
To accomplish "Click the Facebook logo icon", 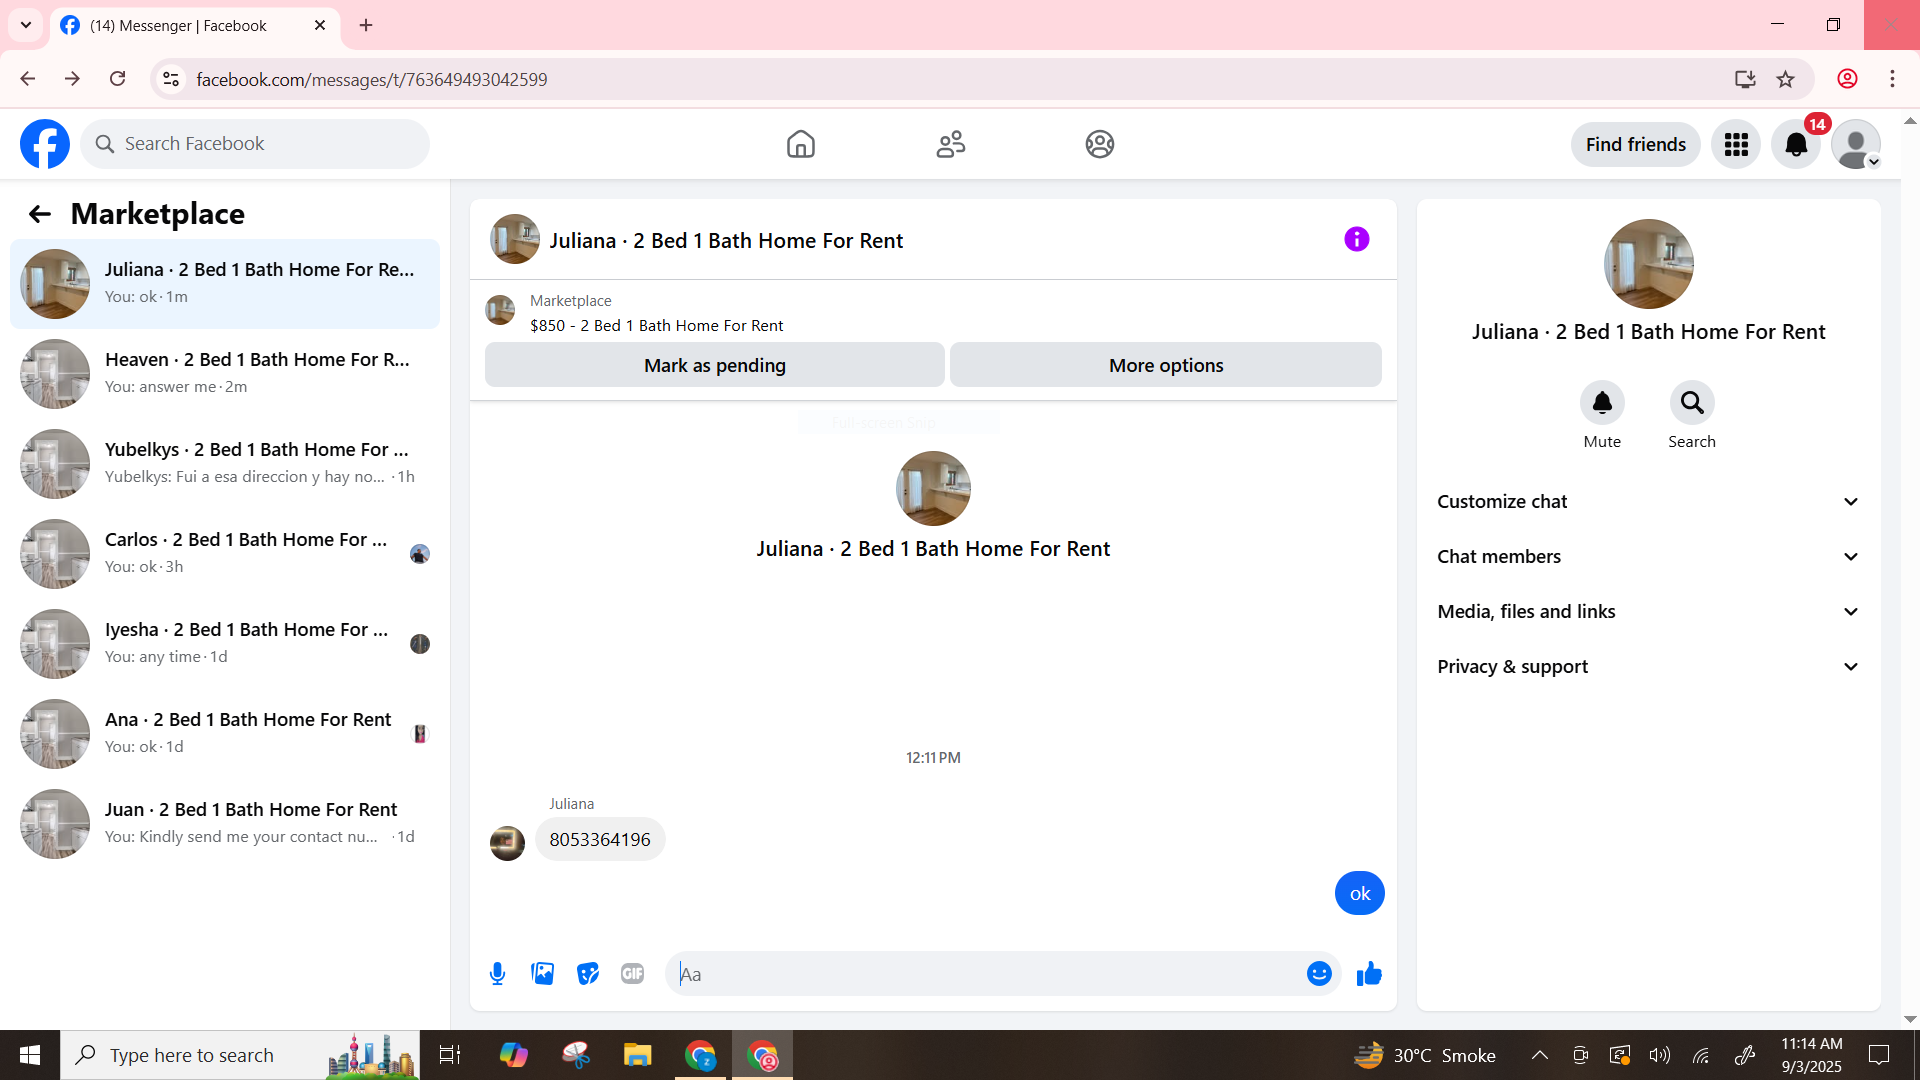I will (x=45, y=144).
